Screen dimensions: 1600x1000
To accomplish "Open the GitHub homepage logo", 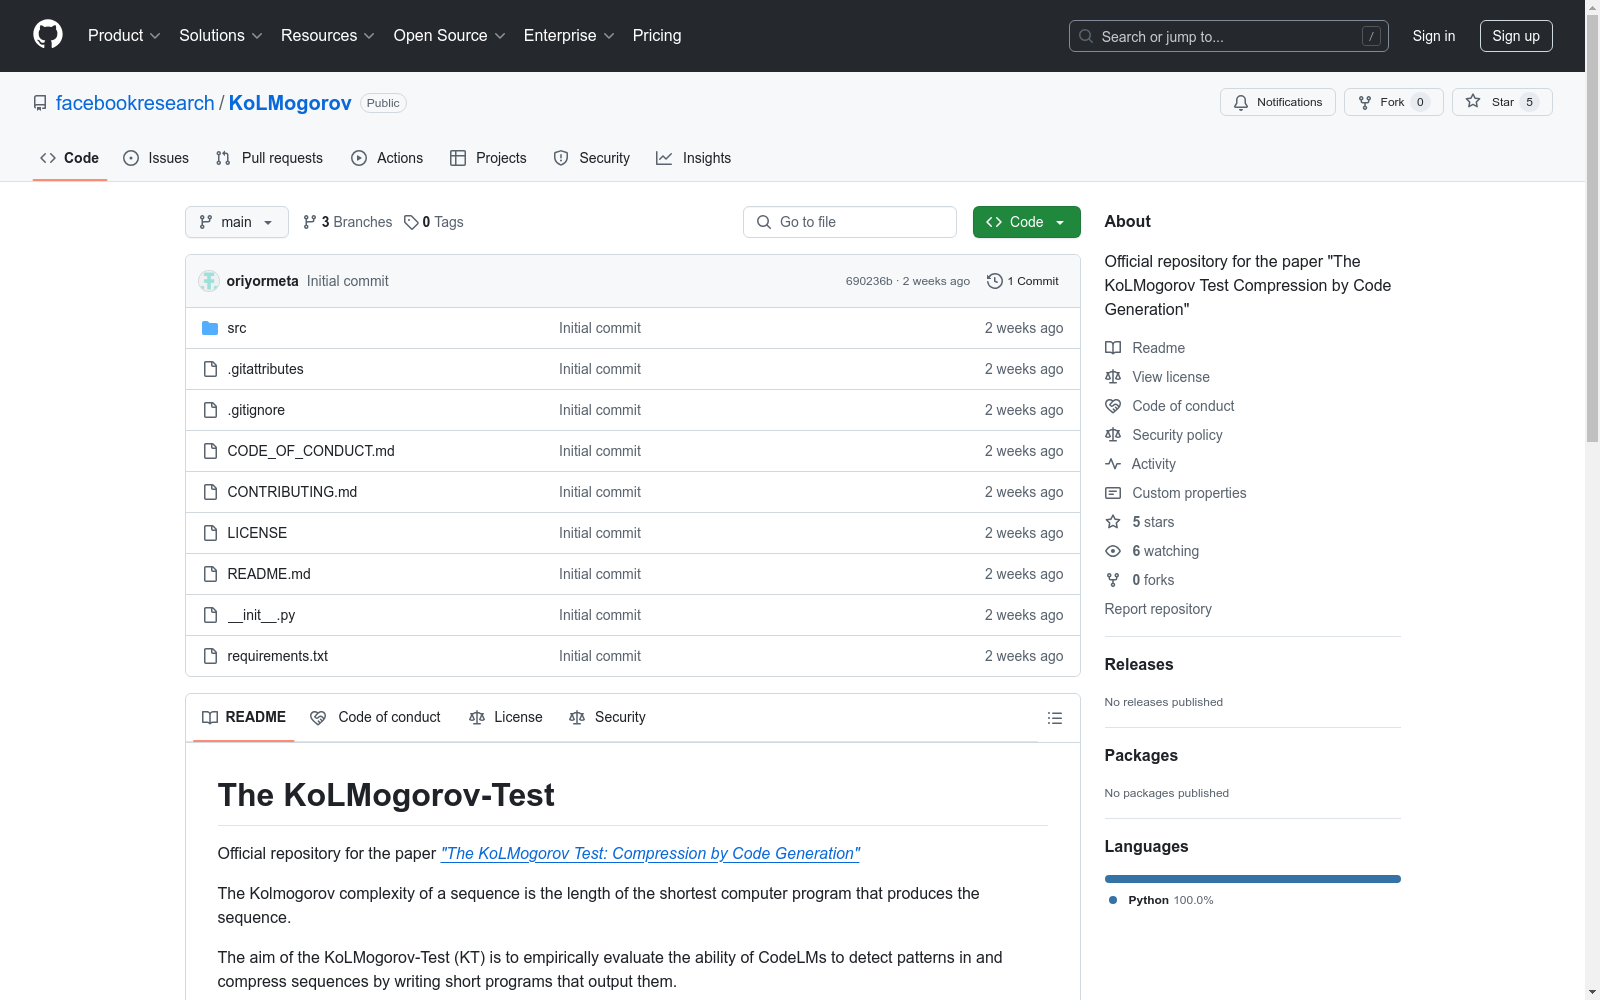I will click(48, 35).
